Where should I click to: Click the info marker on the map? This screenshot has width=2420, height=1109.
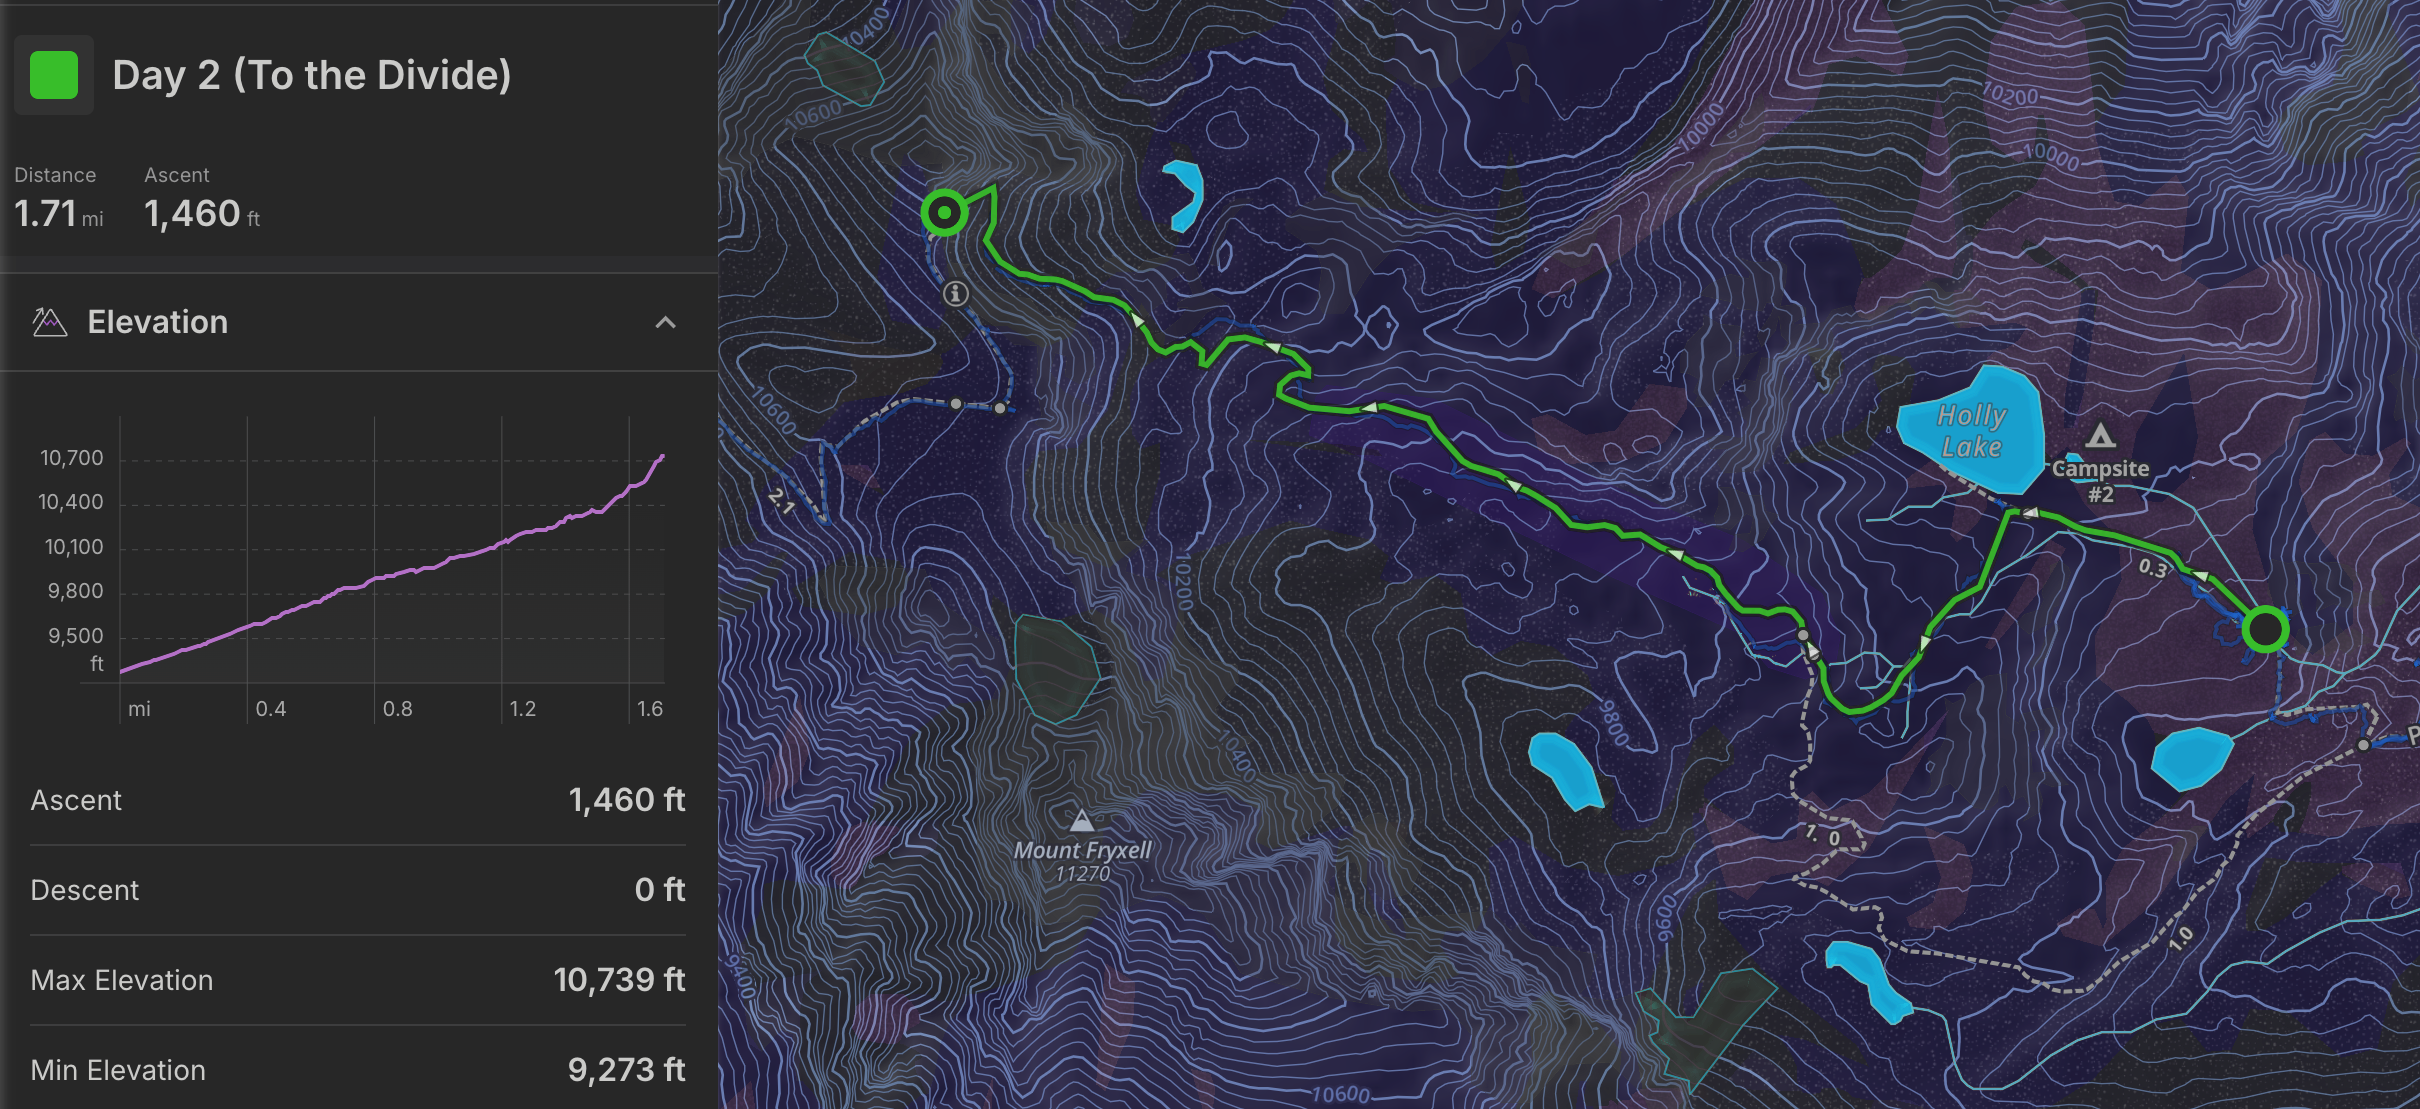956,293
